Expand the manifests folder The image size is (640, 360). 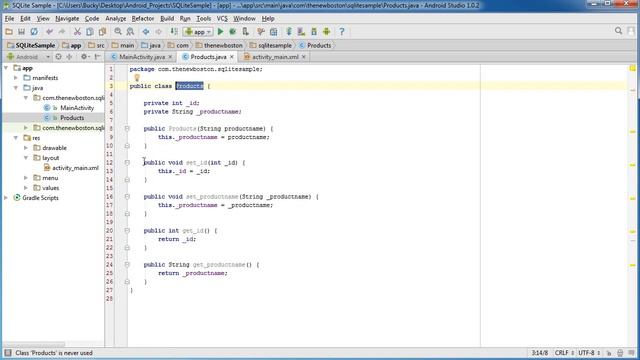pyautogui.click(x=16, y=78)
